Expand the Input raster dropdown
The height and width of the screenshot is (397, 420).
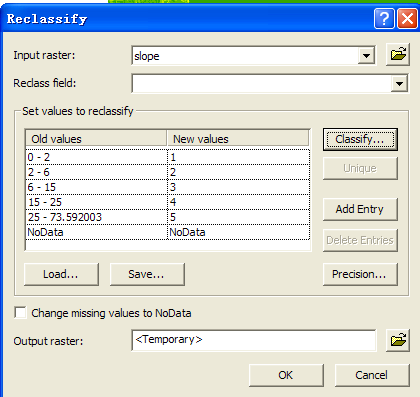366,55
